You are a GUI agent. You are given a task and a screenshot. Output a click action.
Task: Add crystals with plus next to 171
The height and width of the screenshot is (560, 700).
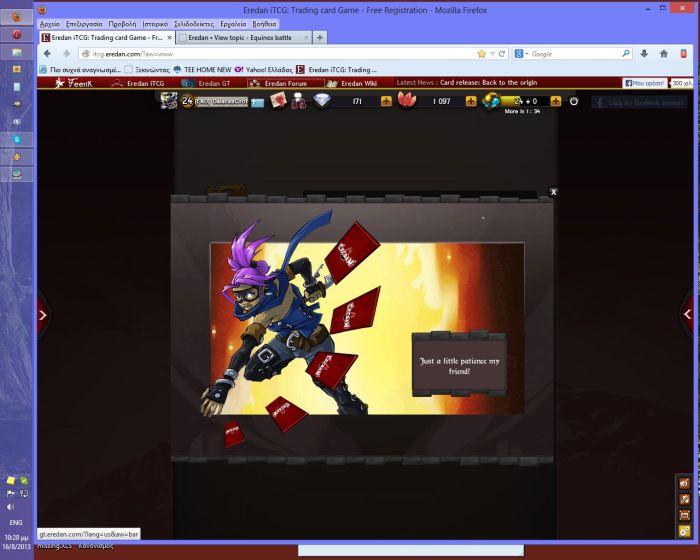click(386, 101)
